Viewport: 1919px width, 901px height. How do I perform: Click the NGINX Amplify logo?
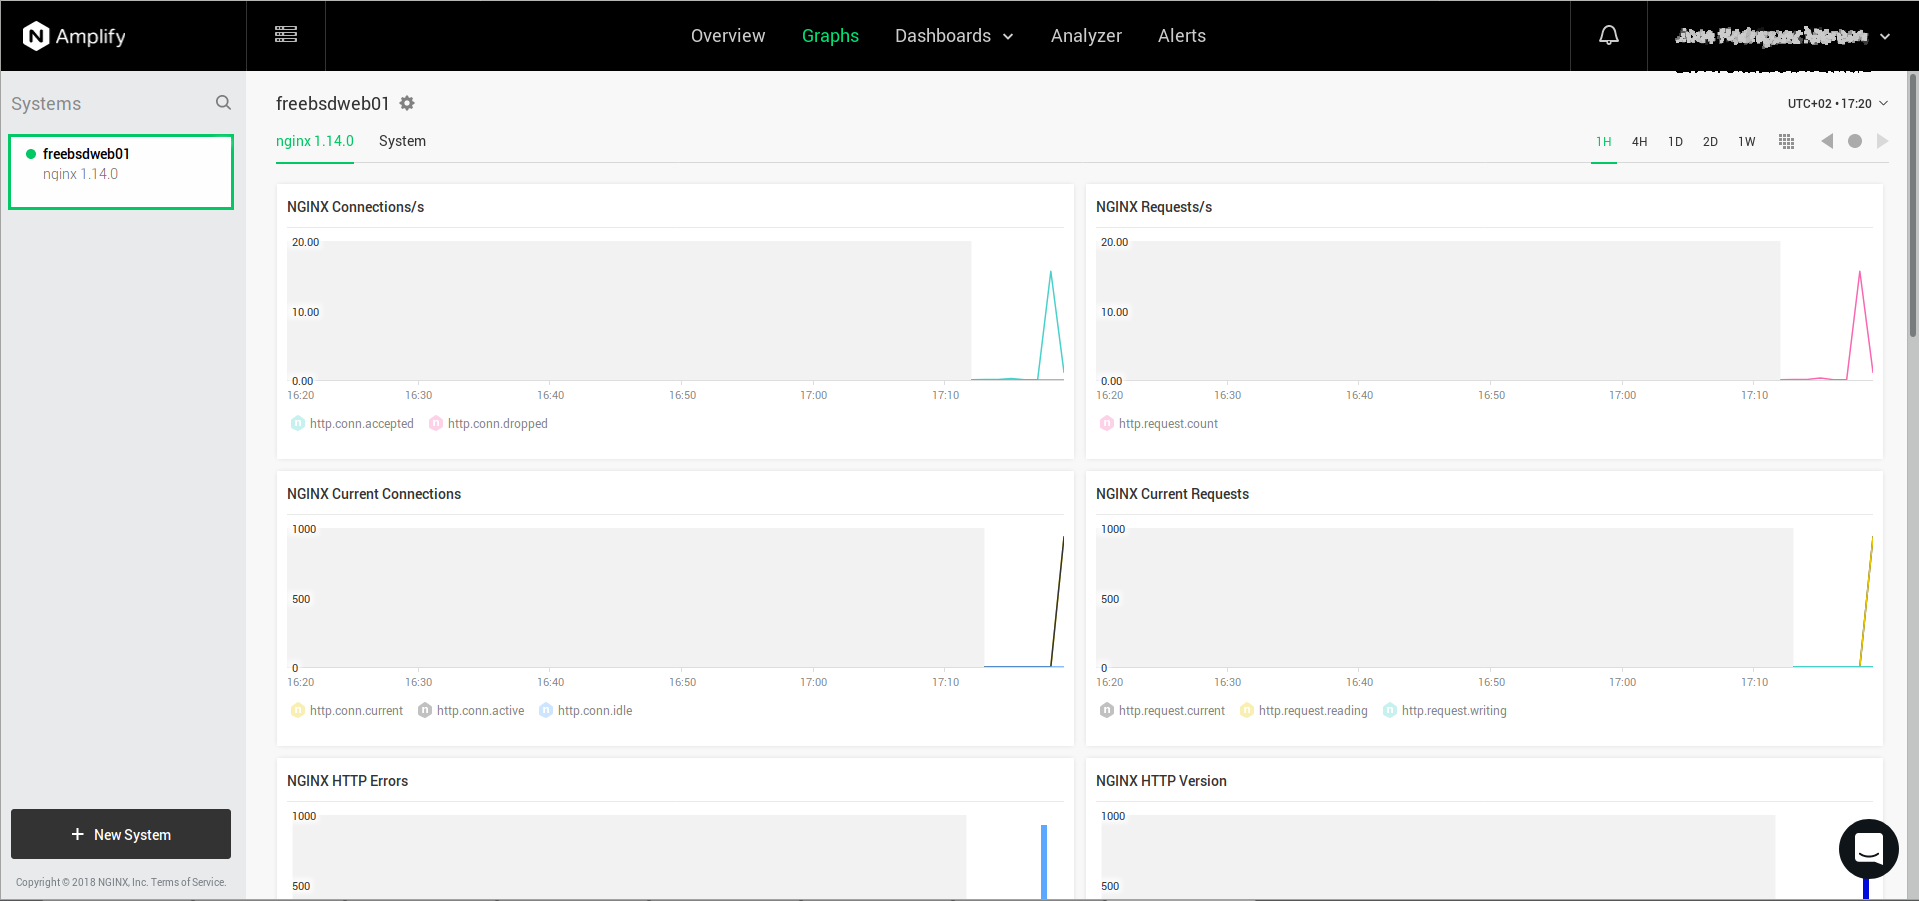point(74,36)
